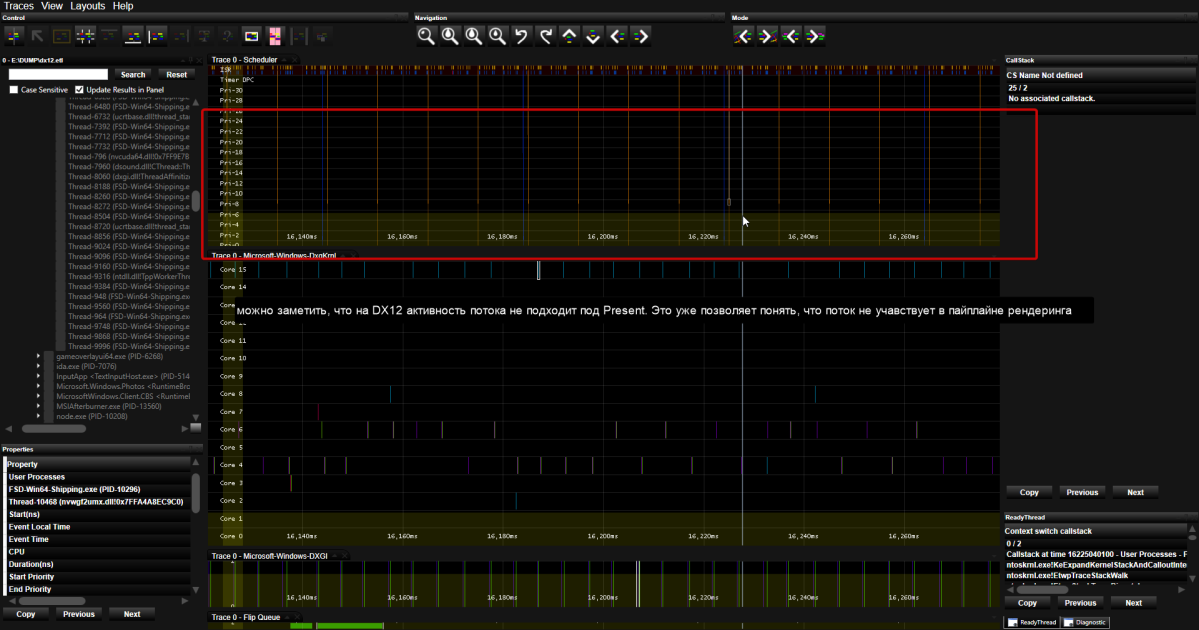Click the underlined colored bars icon in Control toolbar
Screen dimensions: 1199x630
pos(132,36)
